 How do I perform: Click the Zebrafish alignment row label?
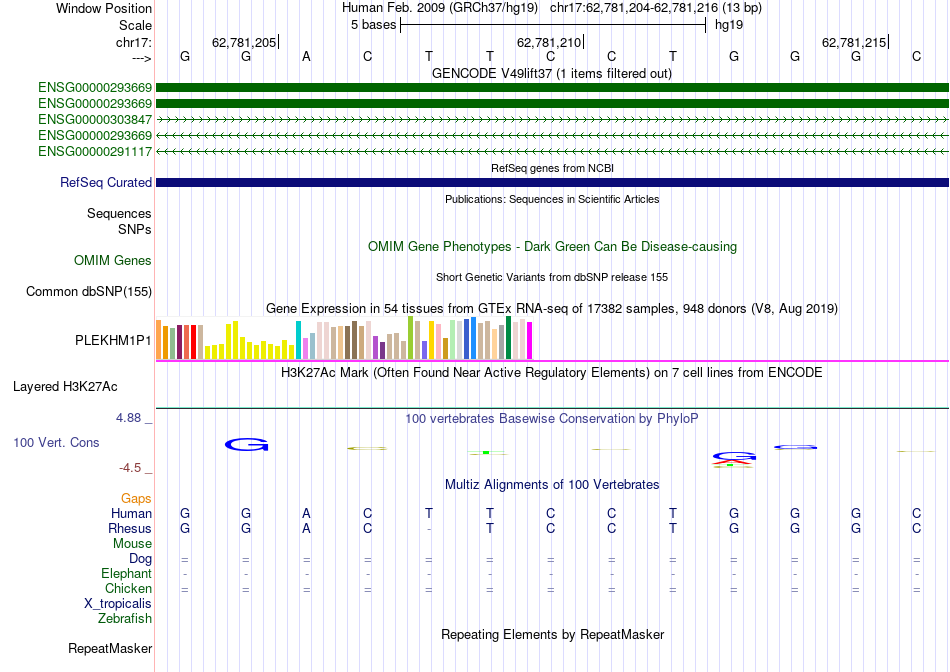(125, 619)
